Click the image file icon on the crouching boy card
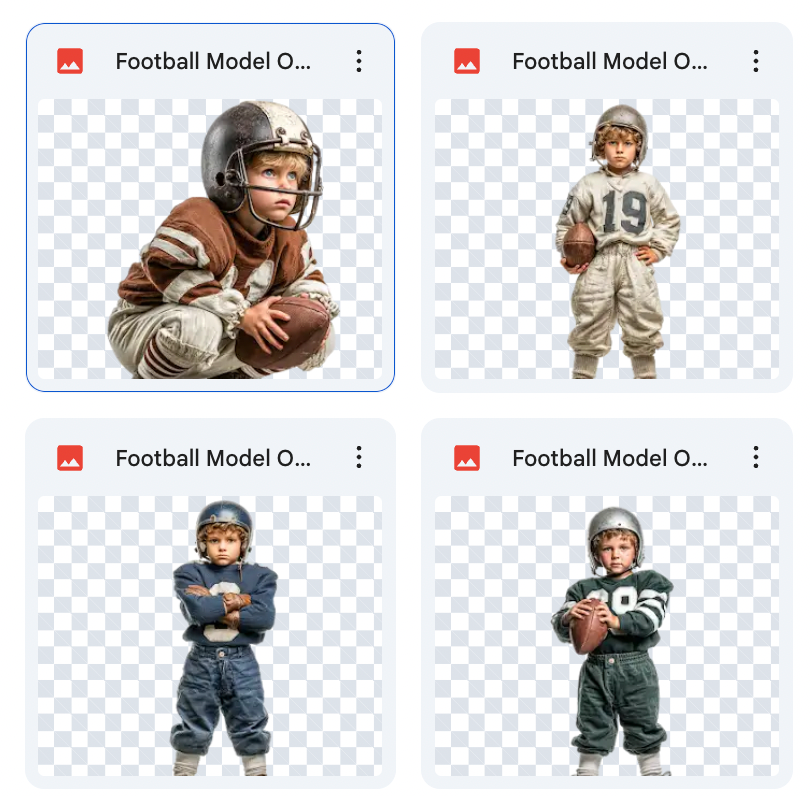 70,61
